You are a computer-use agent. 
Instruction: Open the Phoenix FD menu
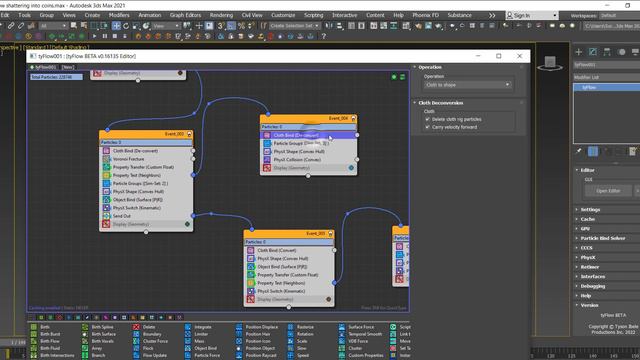tap(425, 15)
